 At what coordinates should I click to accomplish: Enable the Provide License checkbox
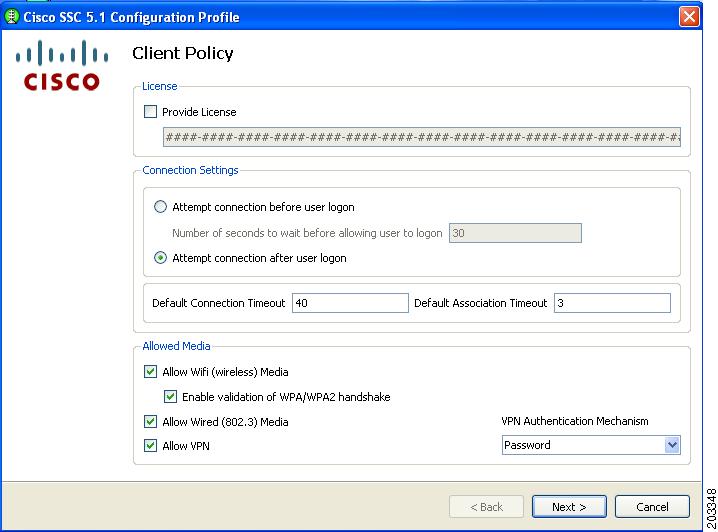(x=151, y=112)
